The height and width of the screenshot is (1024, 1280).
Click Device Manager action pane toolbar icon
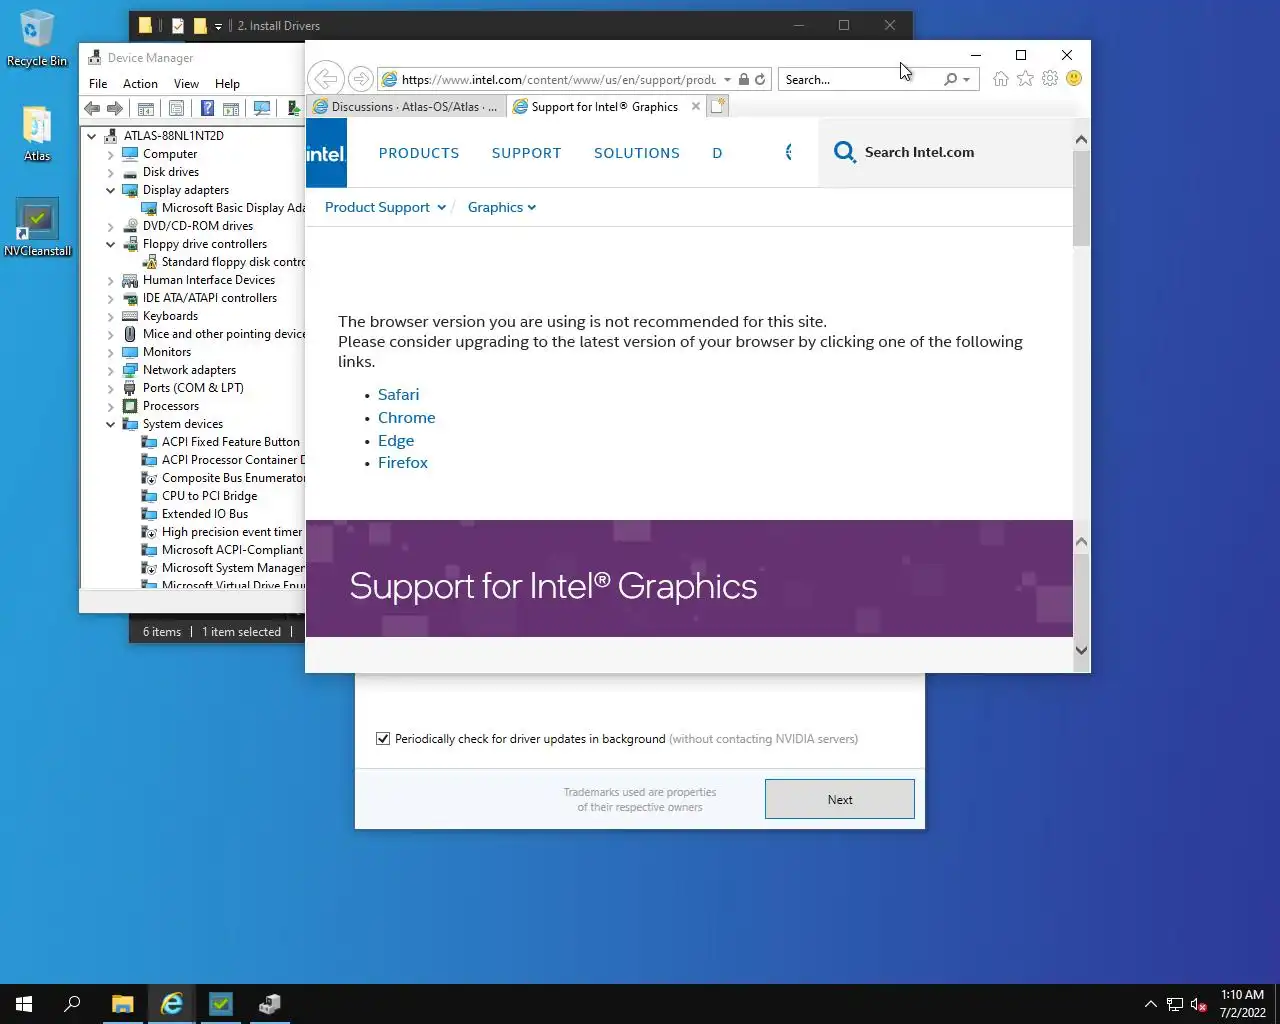click(x=231, y=108)
